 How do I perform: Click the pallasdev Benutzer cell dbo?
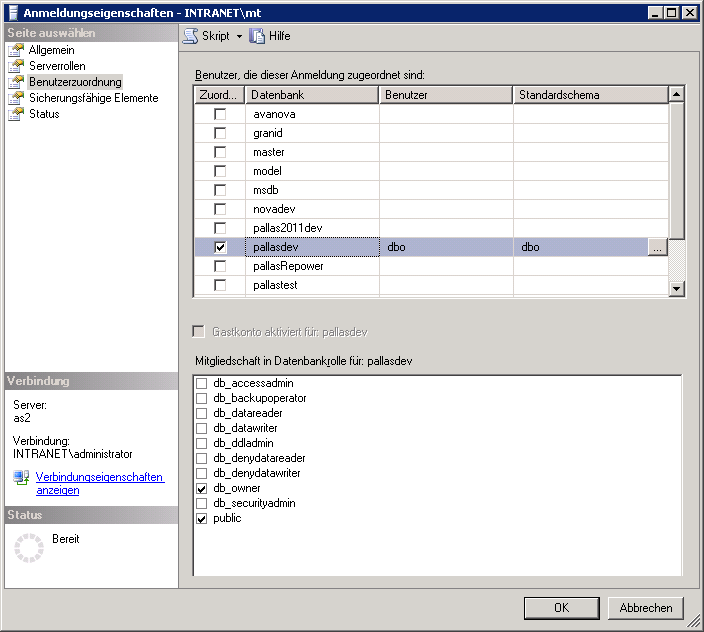pos(446,247)
